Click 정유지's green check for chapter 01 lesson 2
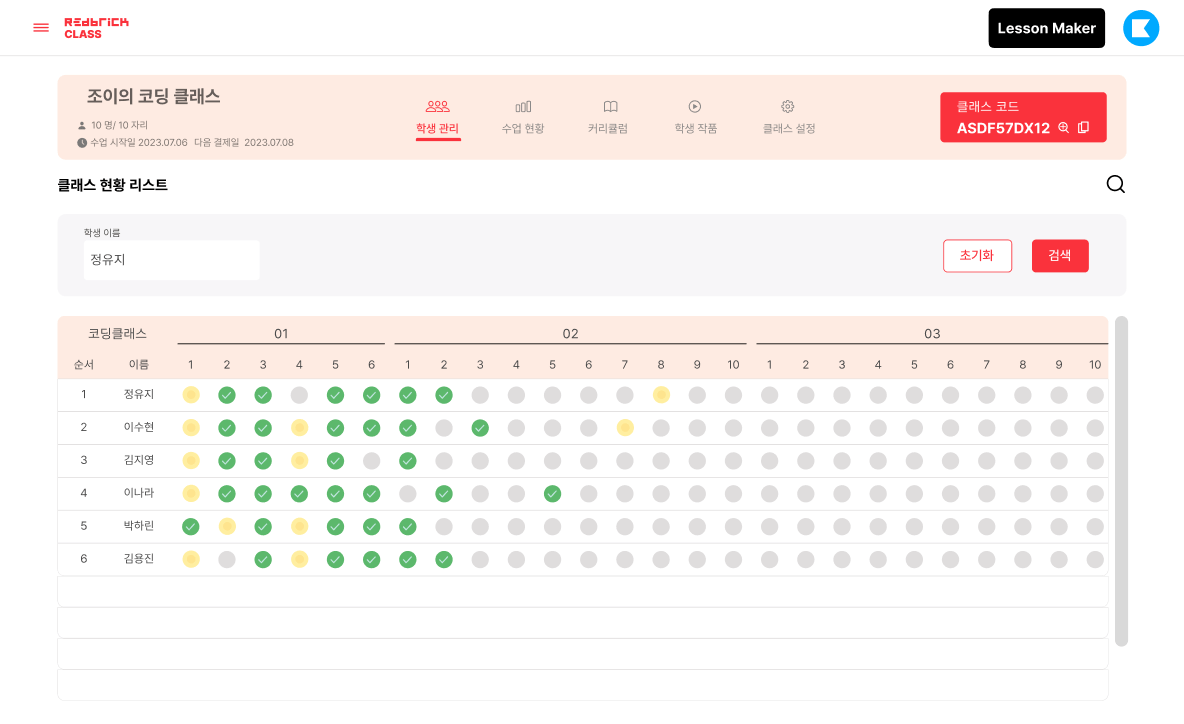 click(x=227, y=395)
